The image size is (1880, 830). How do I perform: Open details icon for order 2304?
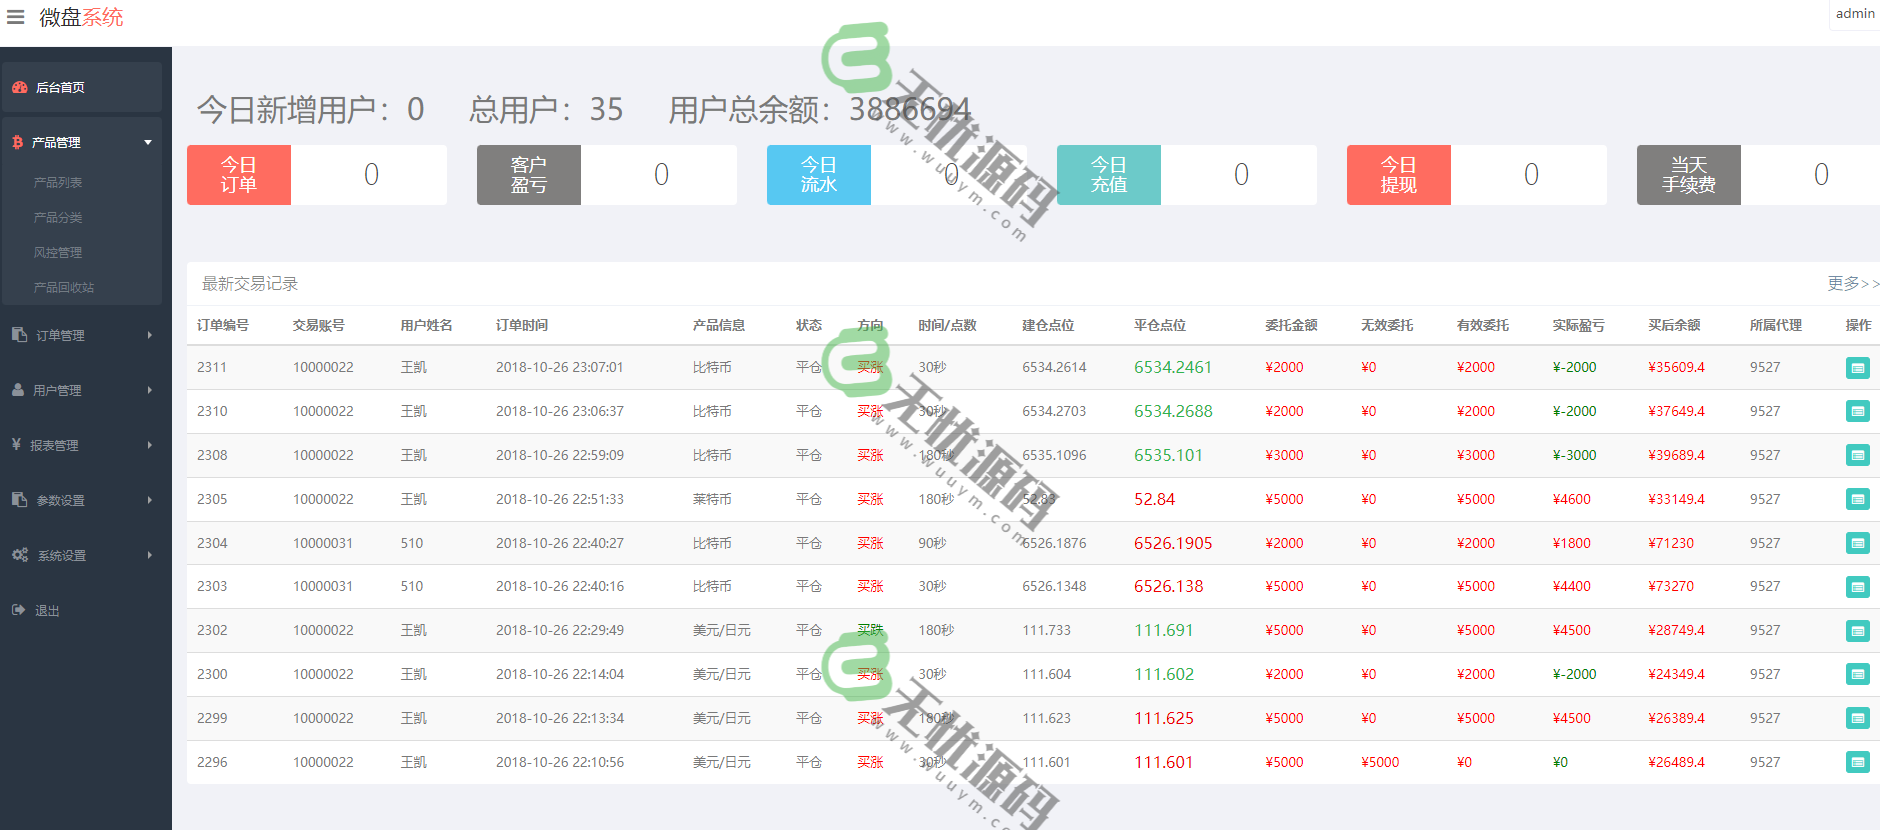pyautogui.click(x=1857, y=543)
